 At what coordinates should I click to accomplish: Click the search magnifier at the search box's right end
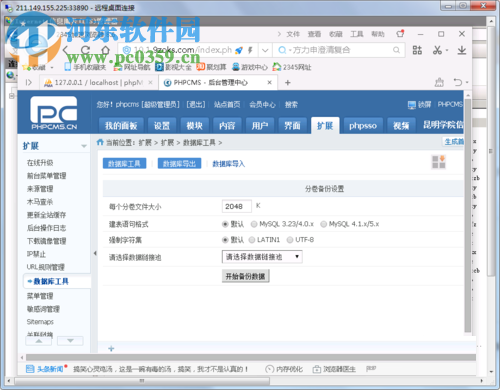click(396, 50)
